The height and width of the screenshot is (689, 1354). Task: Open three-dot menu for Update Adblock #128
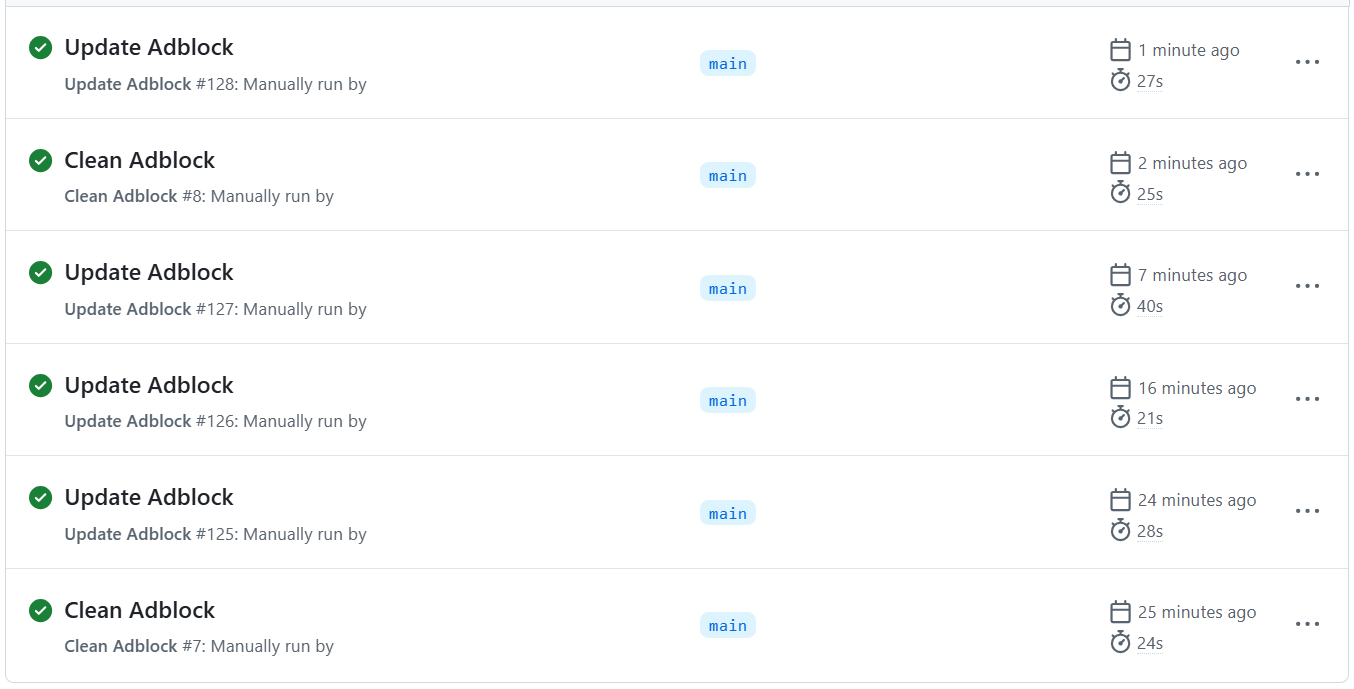click(x=1307, y=62)
